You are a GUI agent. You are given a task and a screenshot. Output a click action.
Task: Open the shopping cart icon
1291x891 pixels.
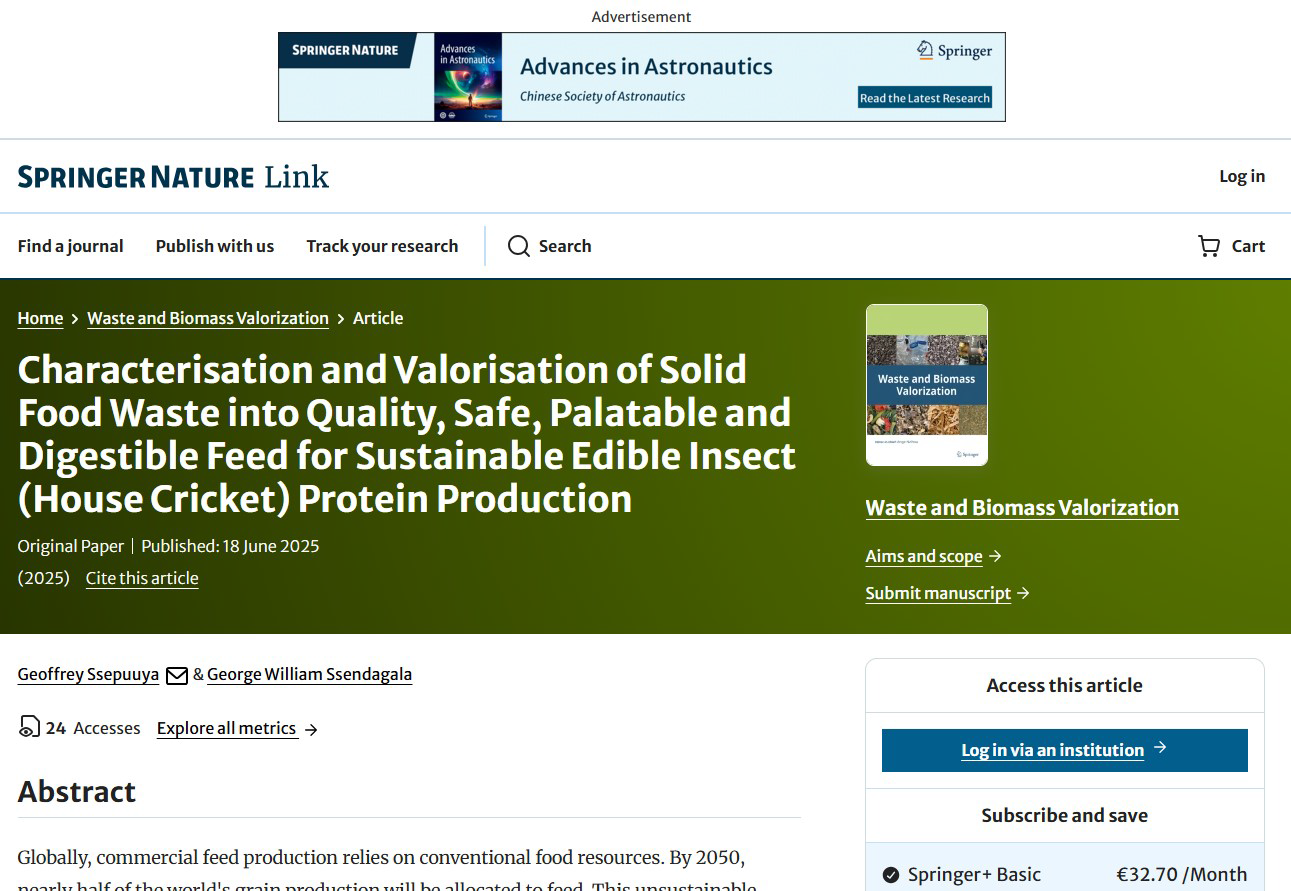(x=1209, y=246)
